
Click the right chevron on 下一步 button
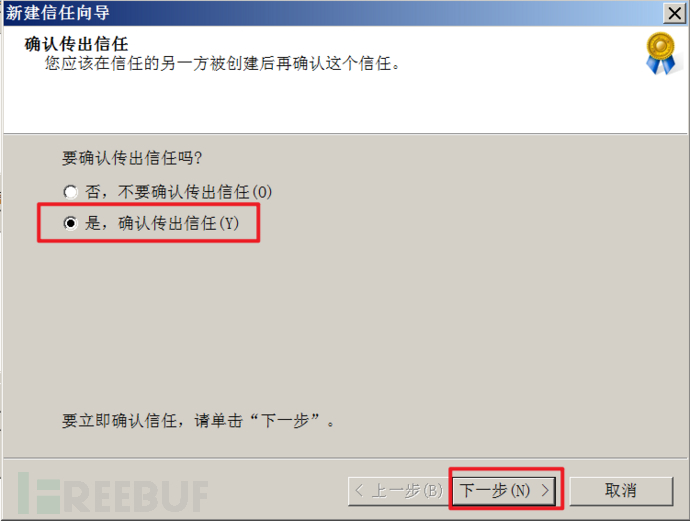point(545,490)
